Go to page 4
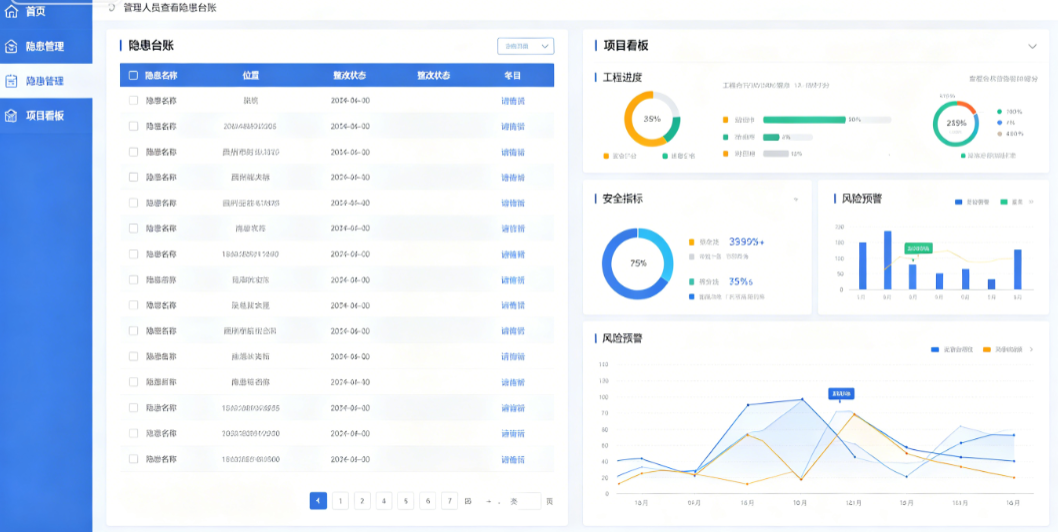1058x532 pixels. coord(384,500)
